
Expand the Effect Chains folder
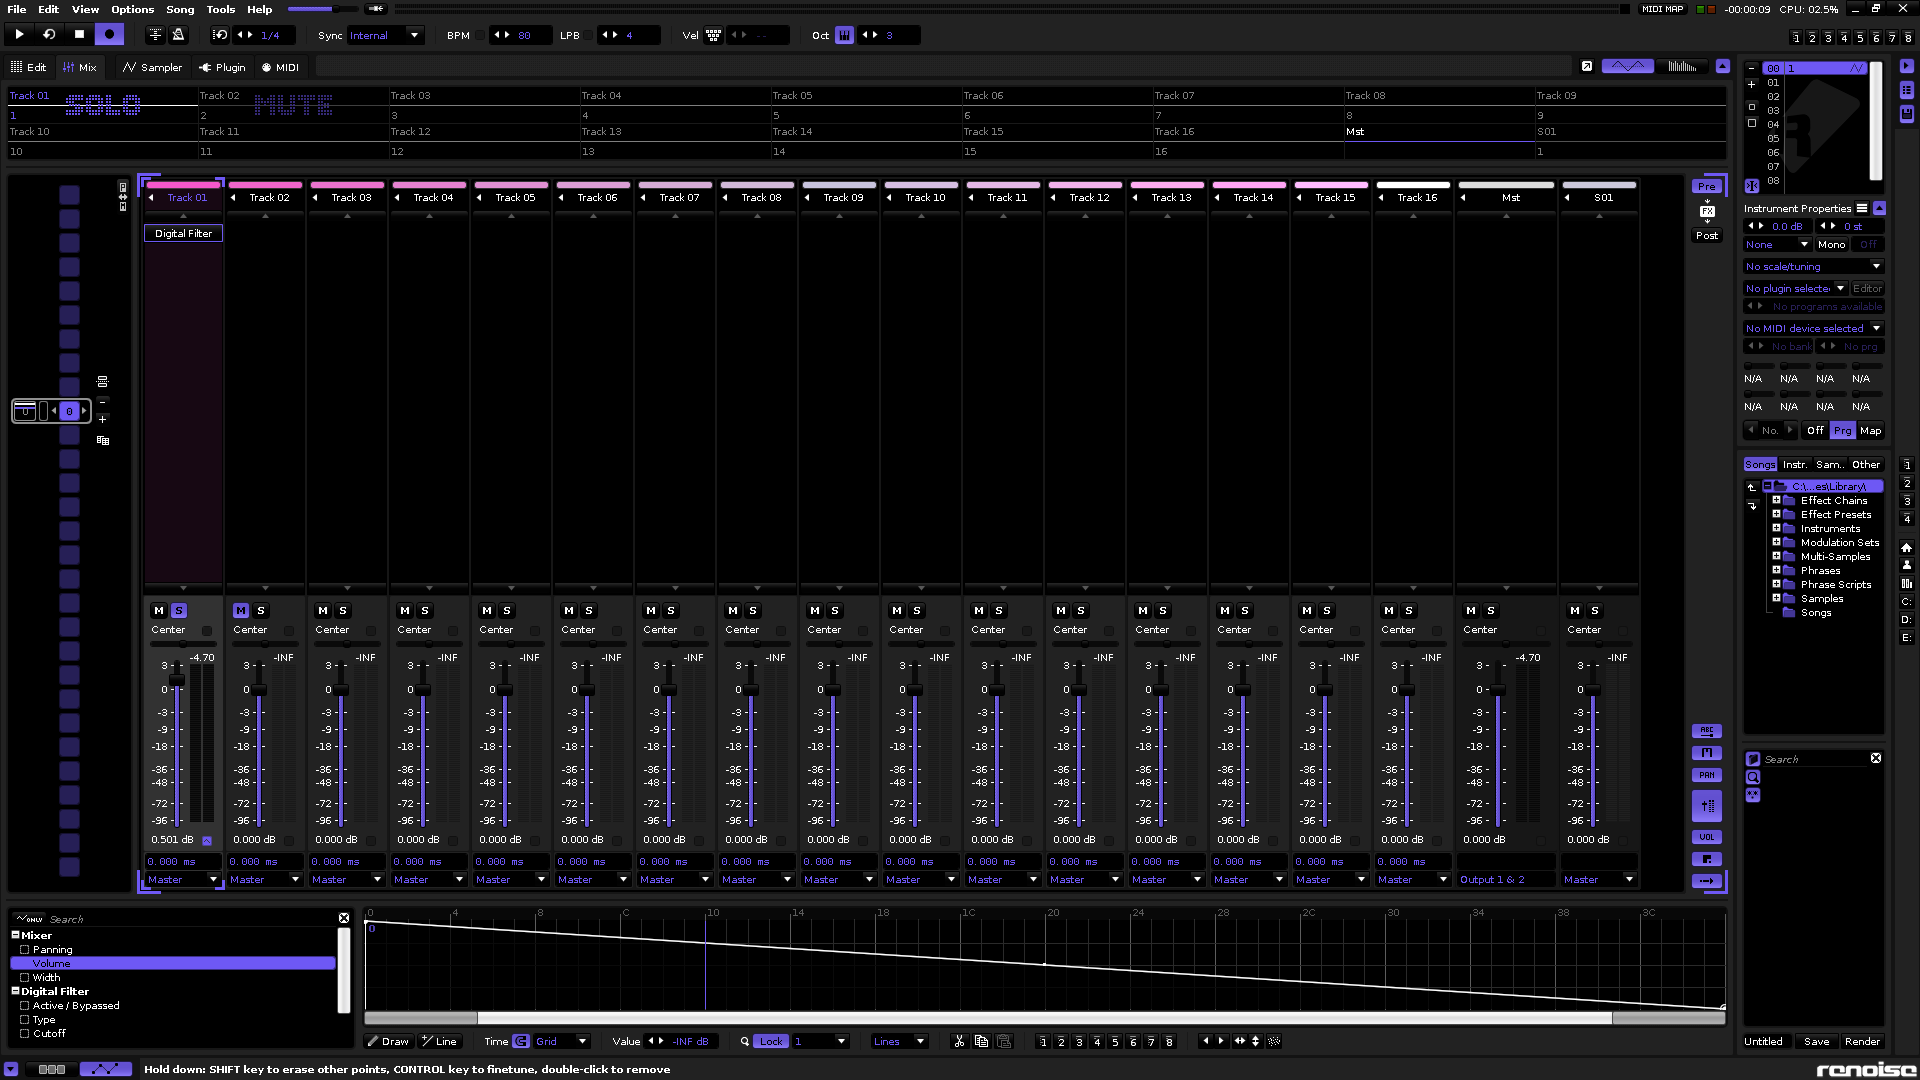click(1776, 500)
